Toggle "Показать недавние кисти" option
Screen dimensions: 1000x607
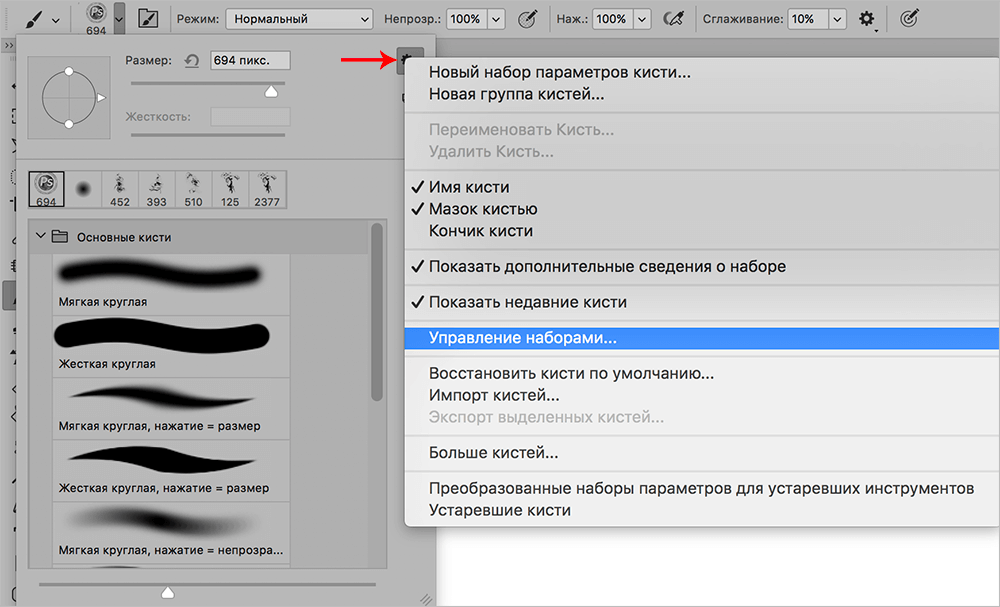pyautogui.click(x=528, y=302)
